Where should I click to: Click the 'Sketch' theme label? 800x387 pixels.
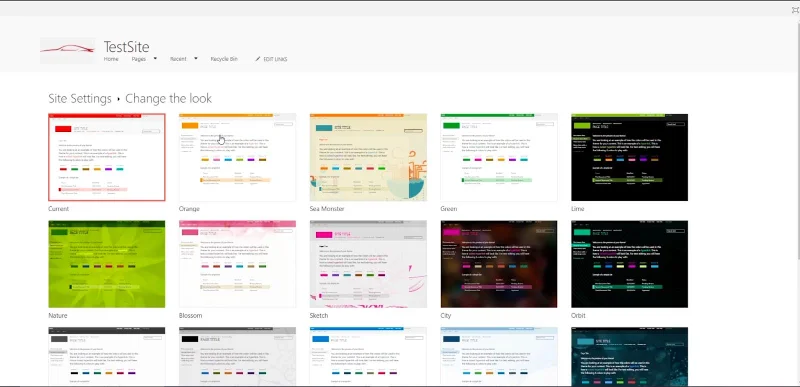click(x=319, y=316)
